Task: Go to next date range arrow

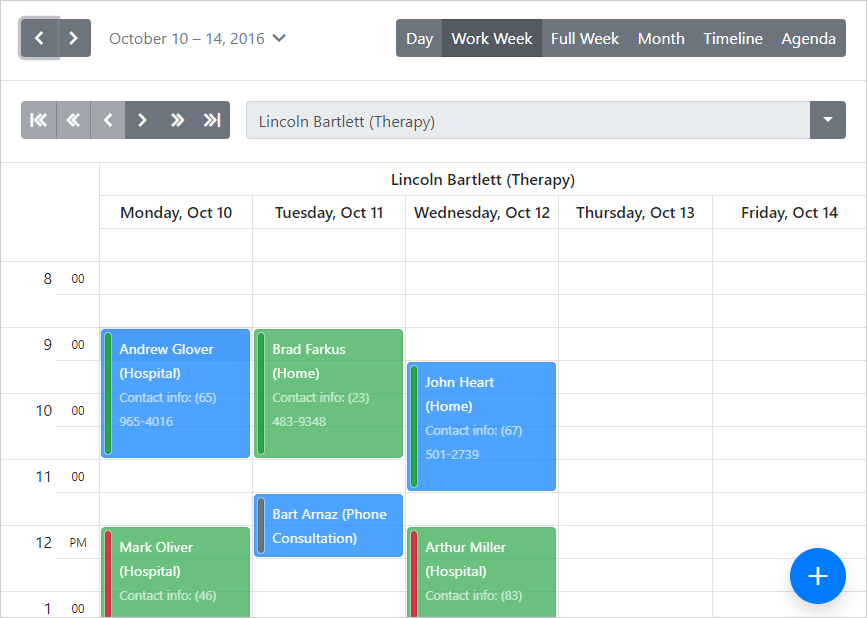Action: click(x=74, y=39)
